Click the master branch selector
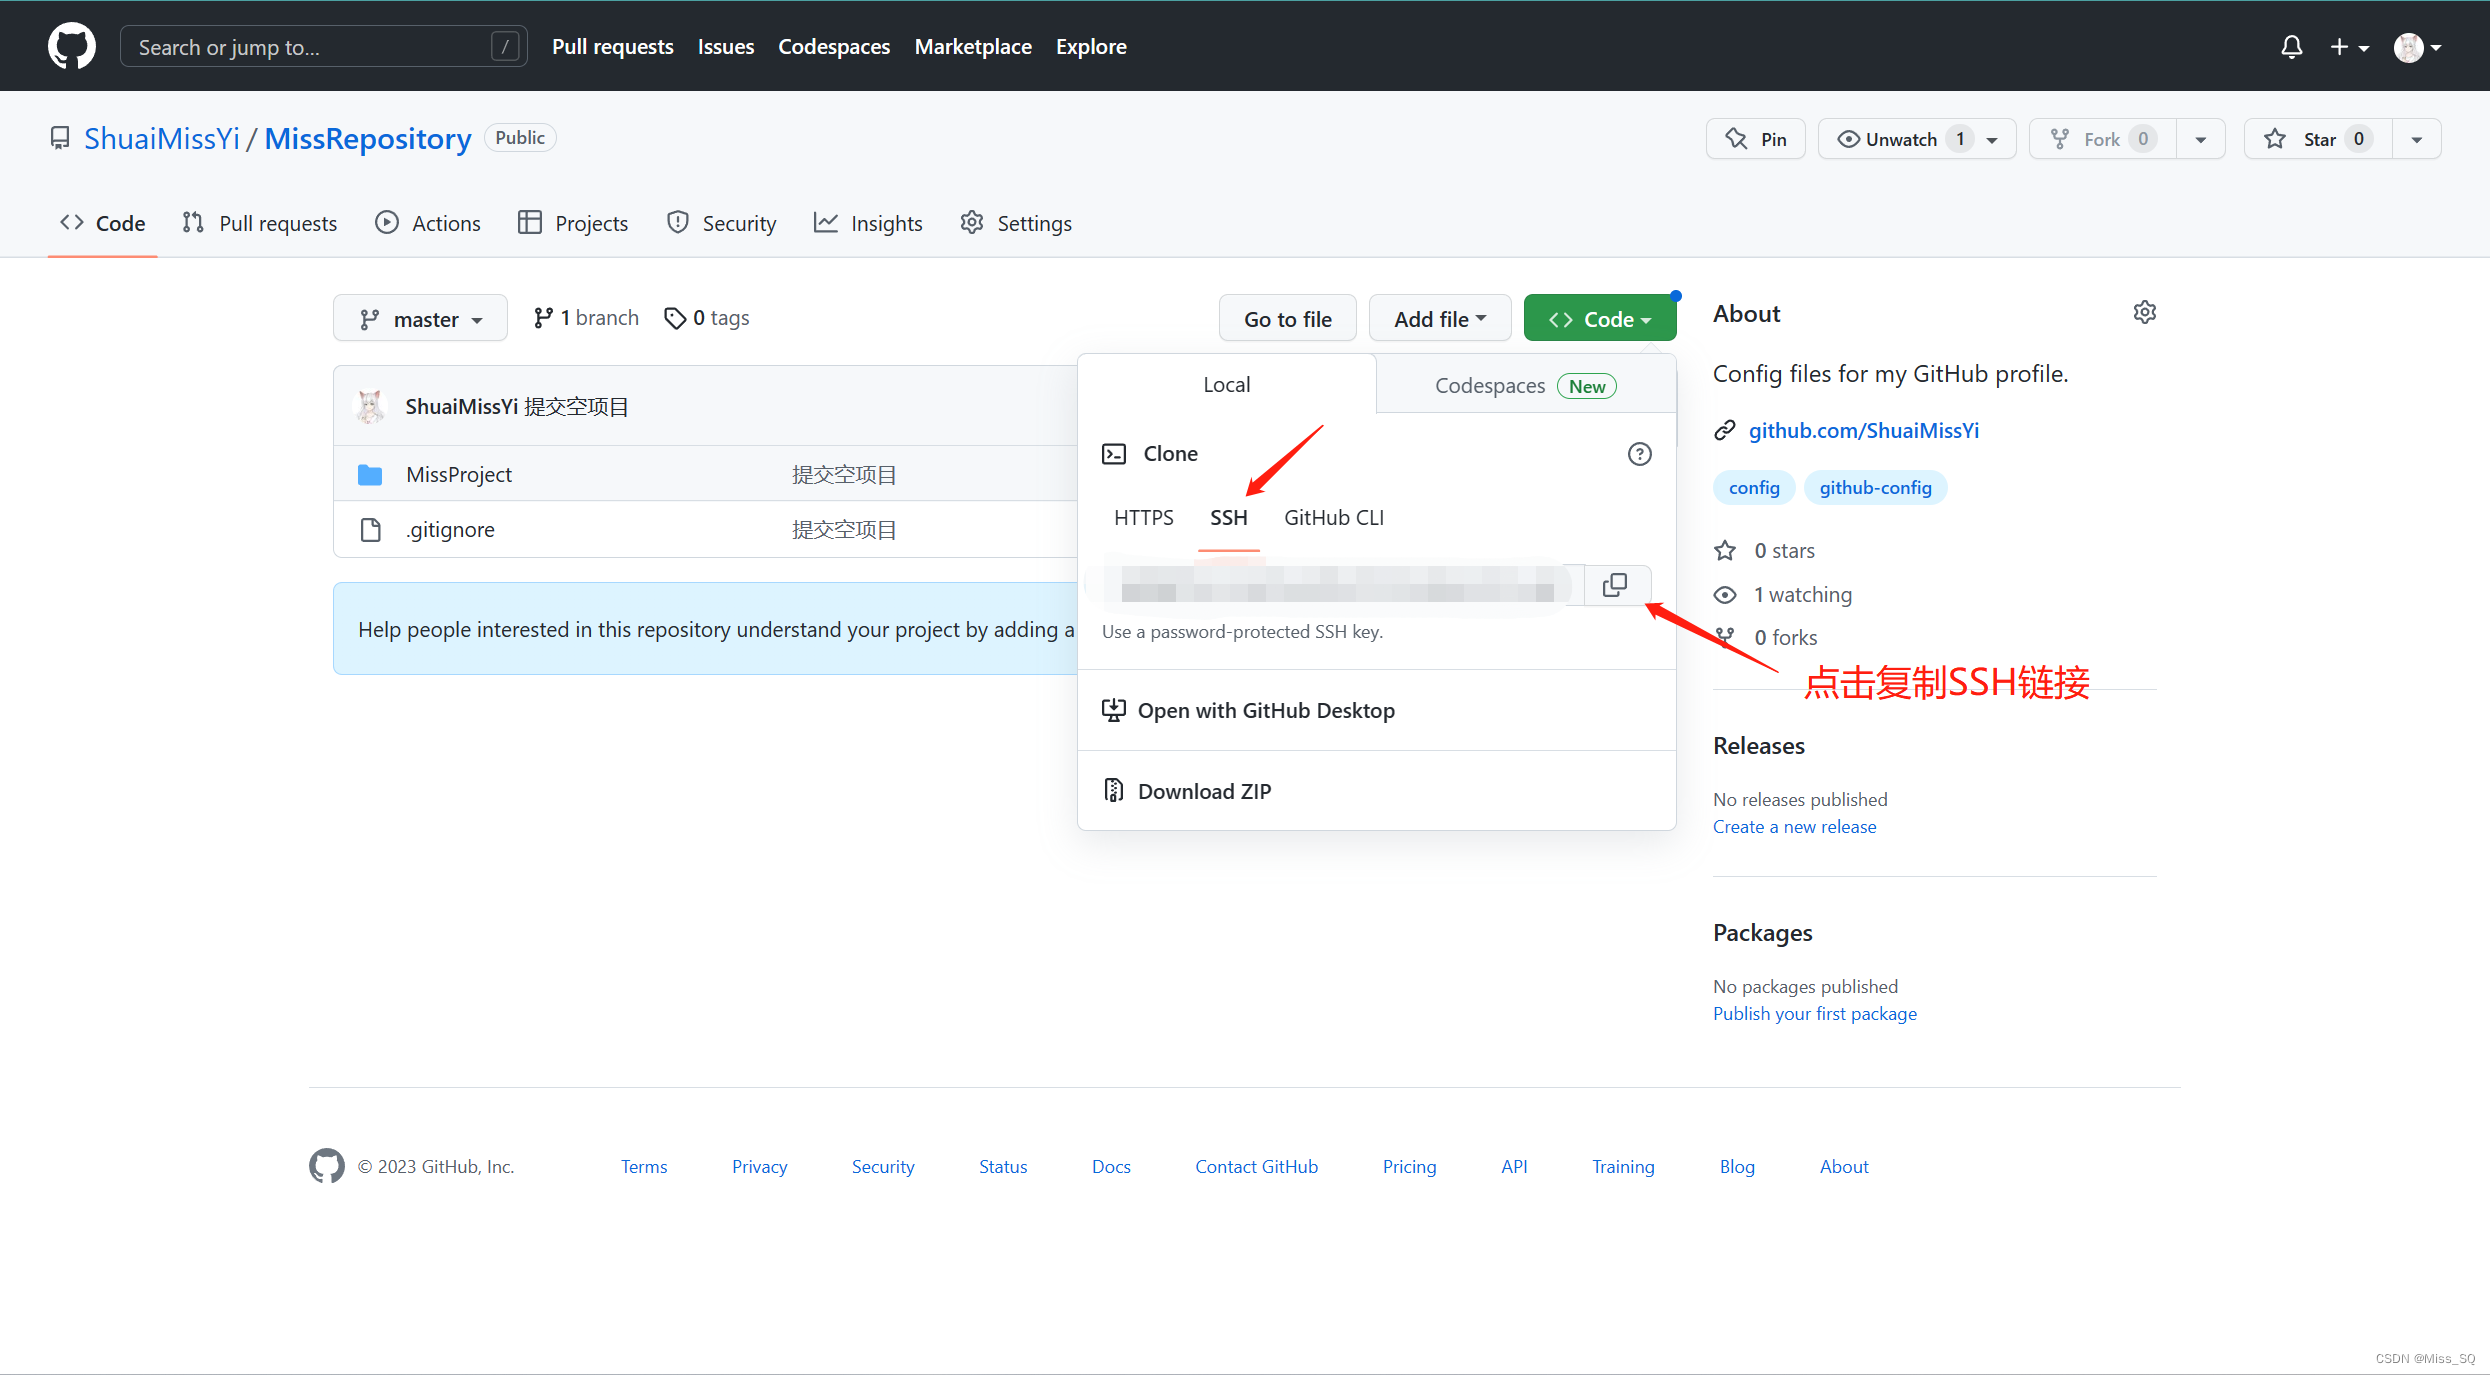Image resolution: width=2490 pixels, height=1375 pixels. coord(418,317)
